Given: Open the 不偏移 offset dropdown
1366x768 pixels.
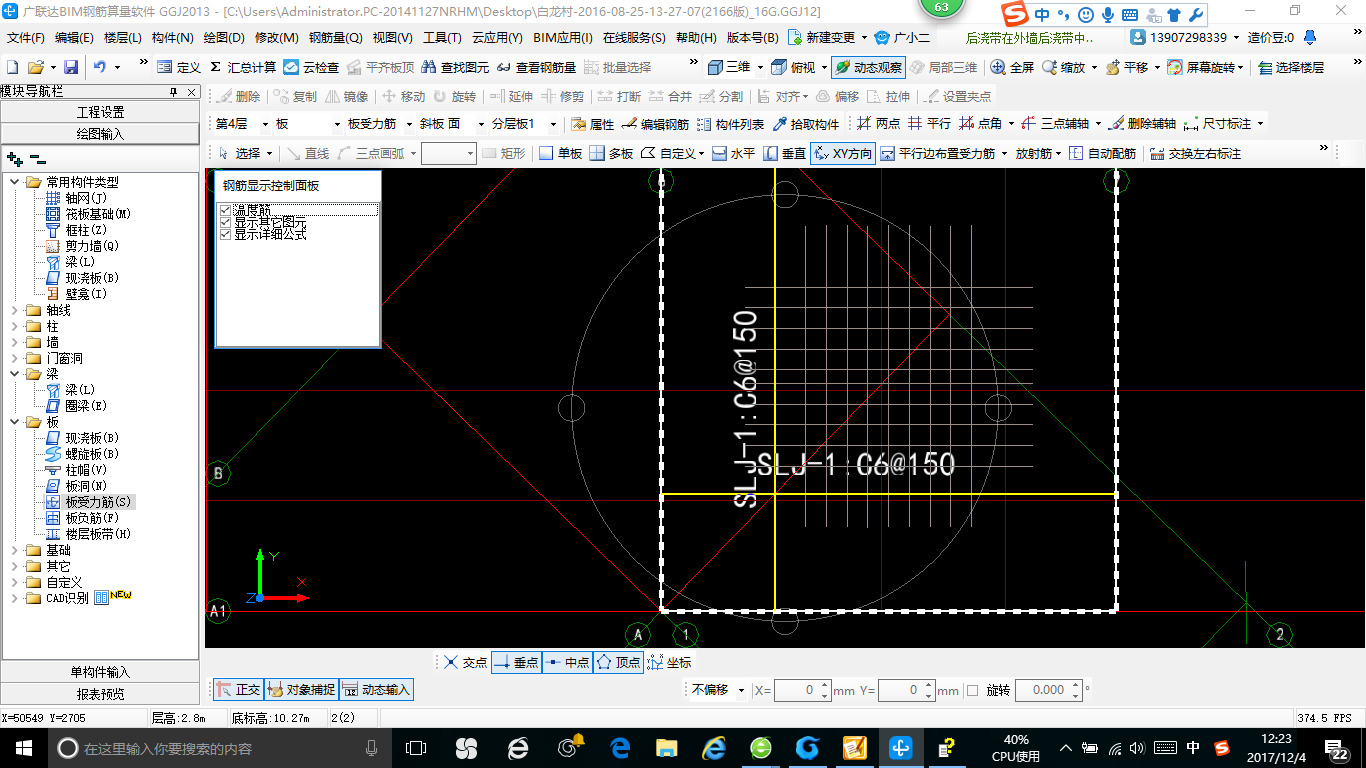Looking at the screenshot, I should pos(741,690).
